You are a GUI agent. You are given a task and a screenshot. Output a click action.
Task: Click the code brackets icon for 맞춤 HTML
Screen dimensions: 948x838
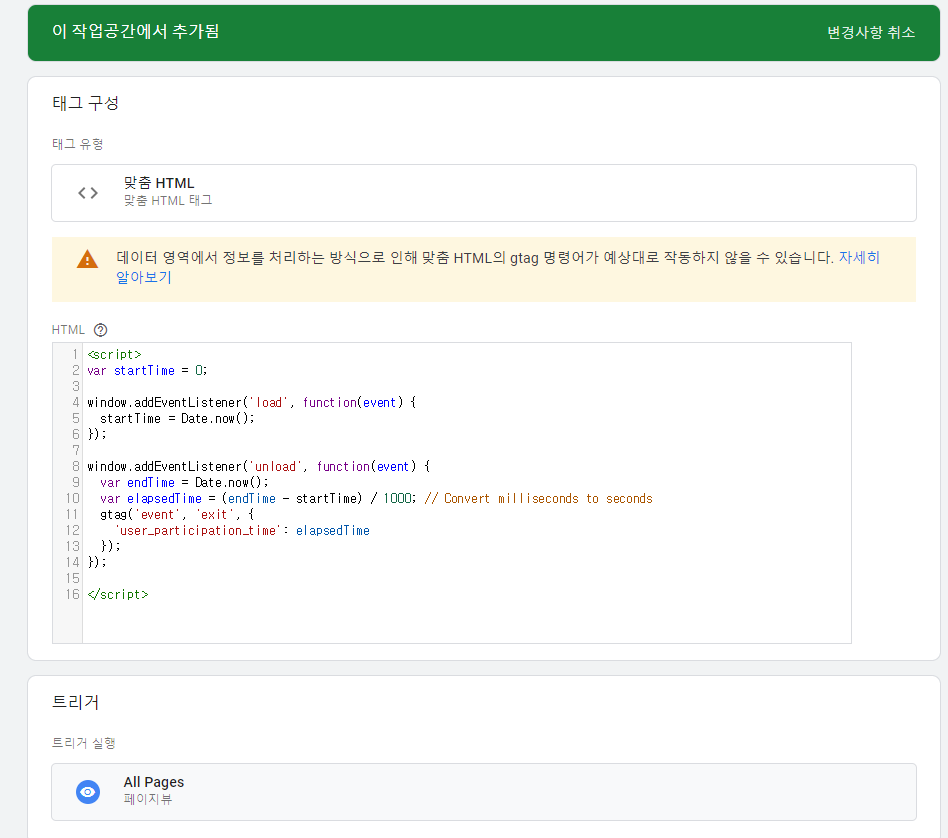[88, 193]
